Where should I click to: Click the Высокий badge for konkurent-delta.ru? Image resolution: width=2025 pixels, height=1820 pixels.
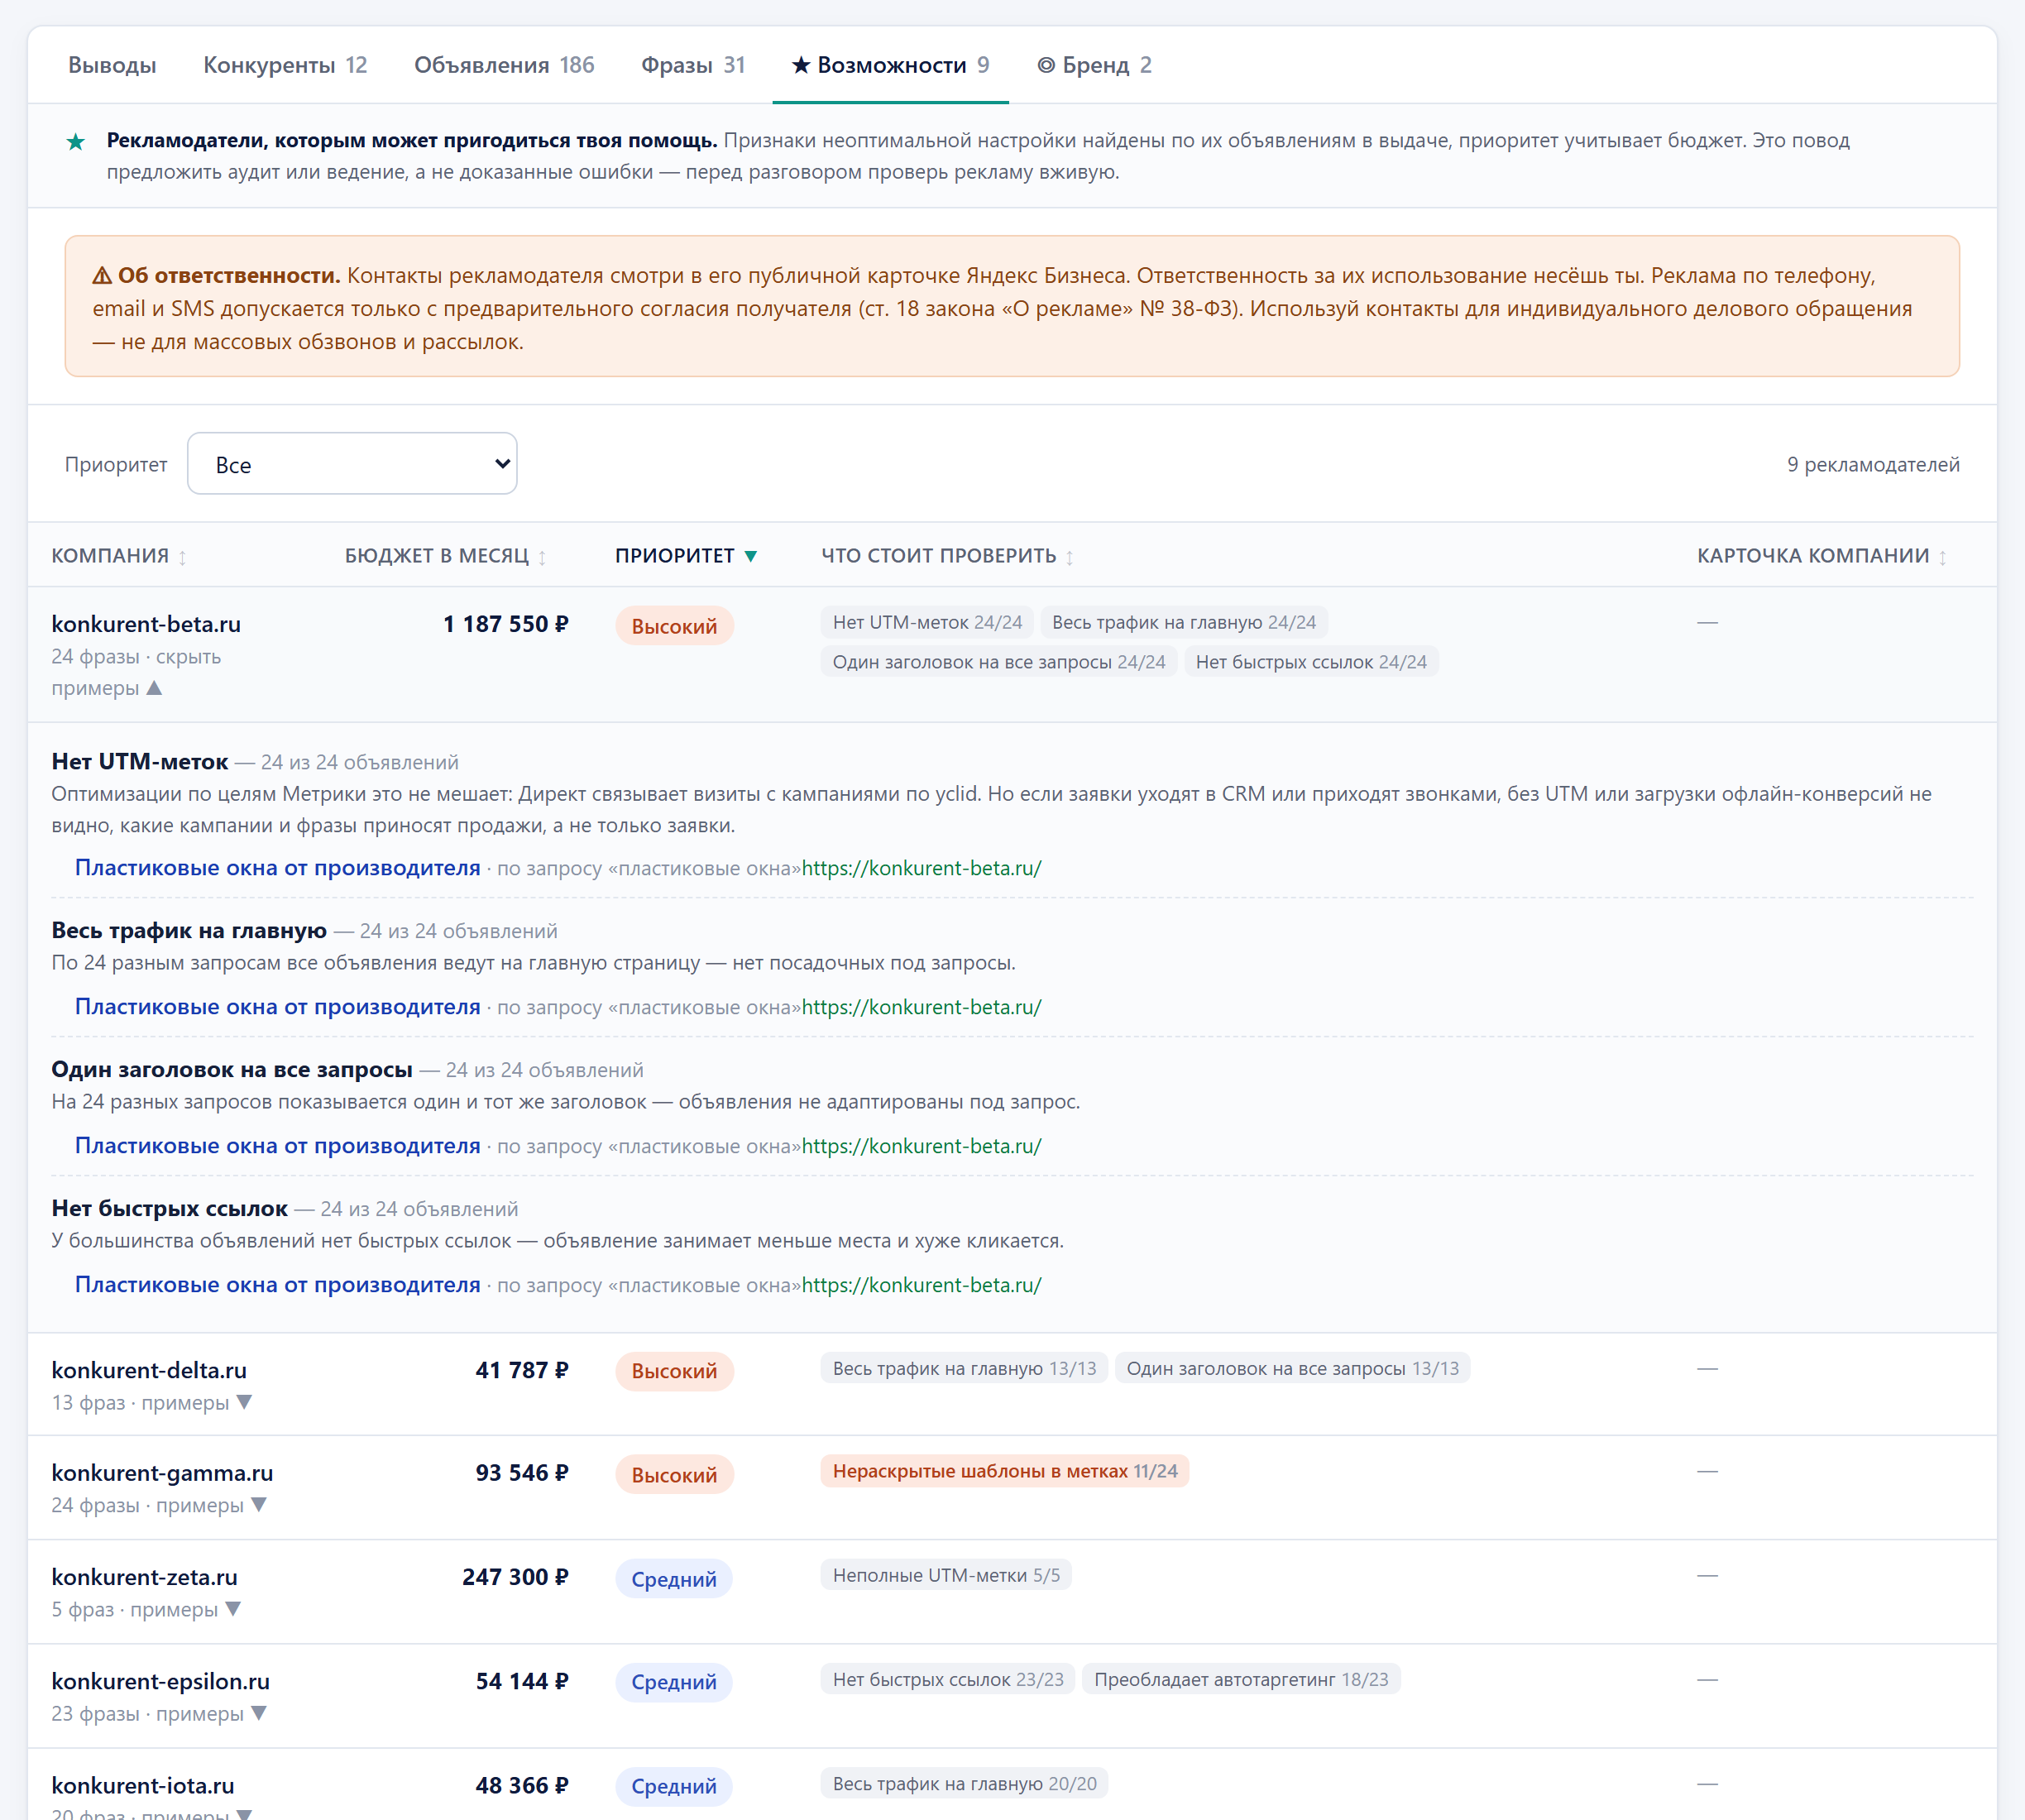point(674,1371)
